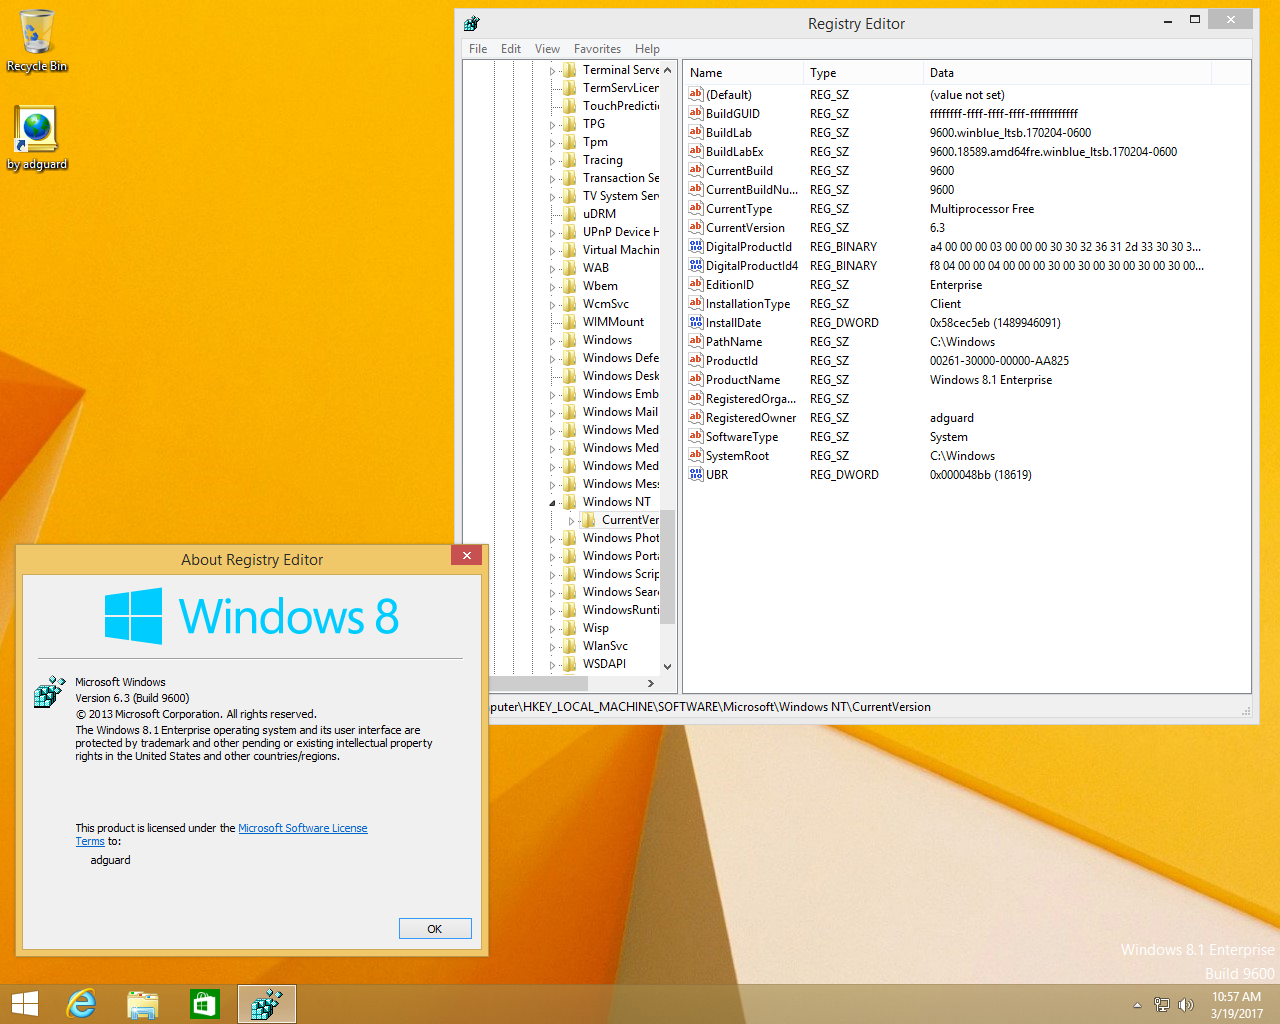Open the Edit menu

[511, 48]
